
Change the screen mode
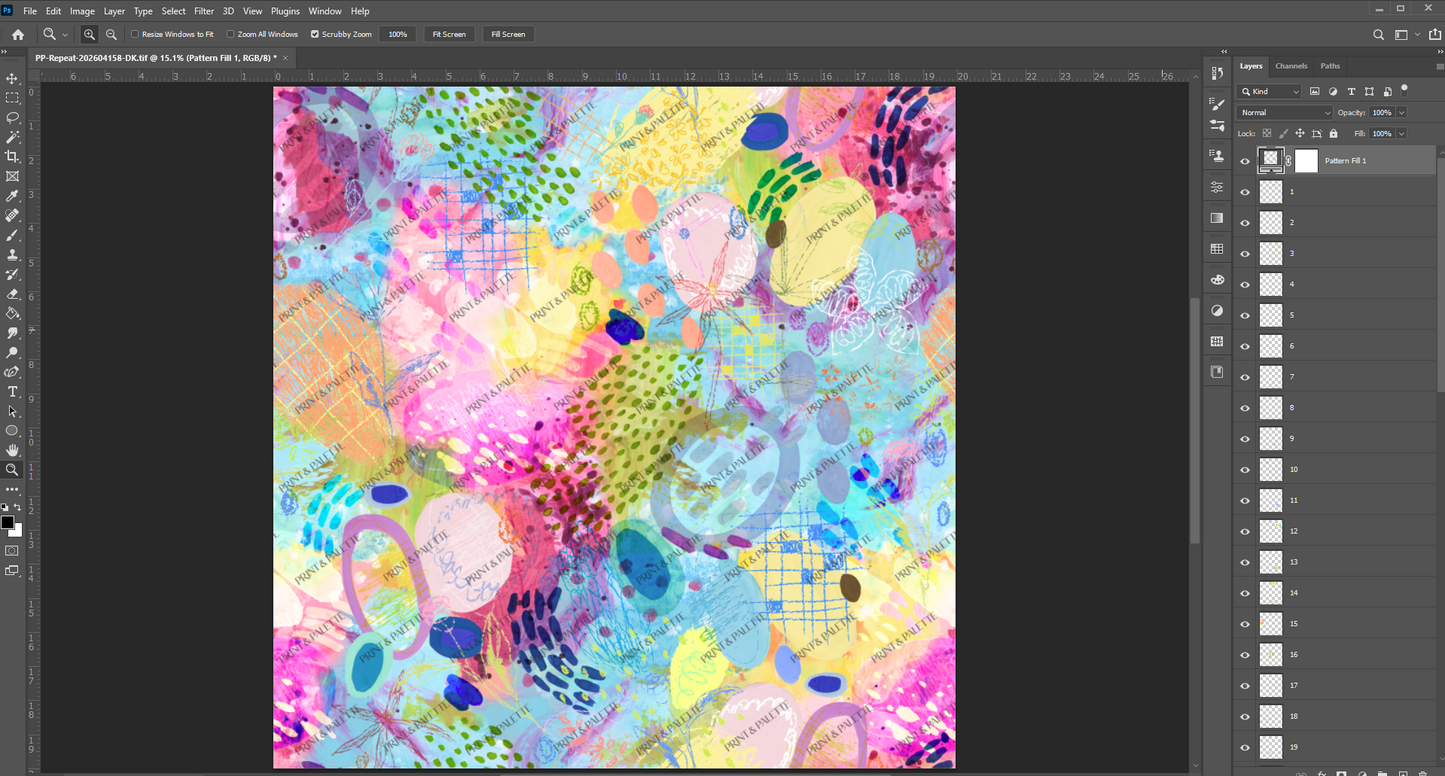(12, 570)
